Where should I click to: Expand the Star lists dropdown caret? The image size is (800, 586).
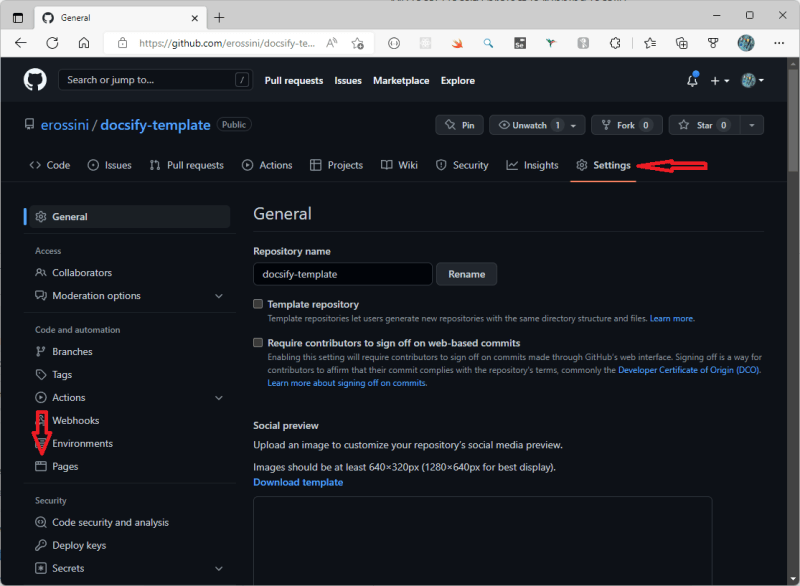point(752,125)
